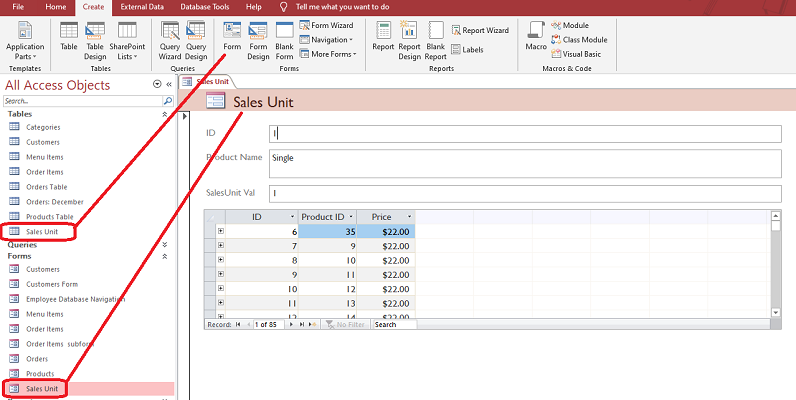The height and width of the screenshot is (400, 796).
Task: Create a Blank Form
Action: pos(284,36)
